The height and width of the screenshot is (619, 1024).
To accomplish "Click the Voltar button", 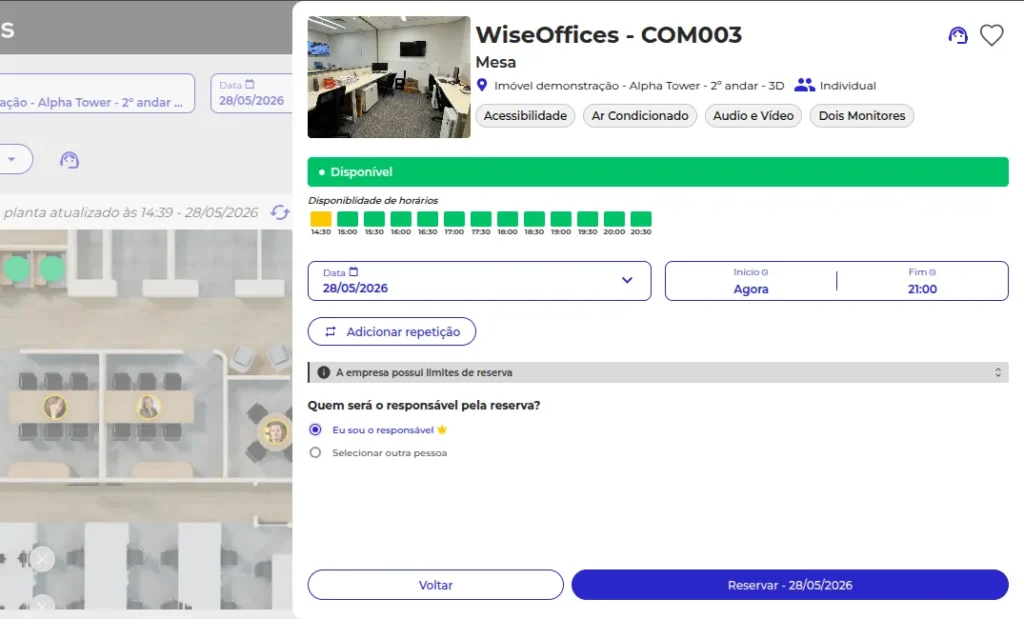I will click(x=436, y=585).
